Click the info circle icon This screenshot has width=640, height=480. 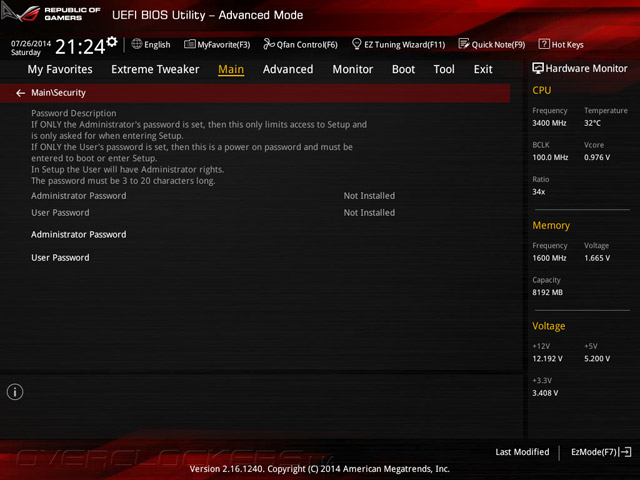click(x=15, y=392)
